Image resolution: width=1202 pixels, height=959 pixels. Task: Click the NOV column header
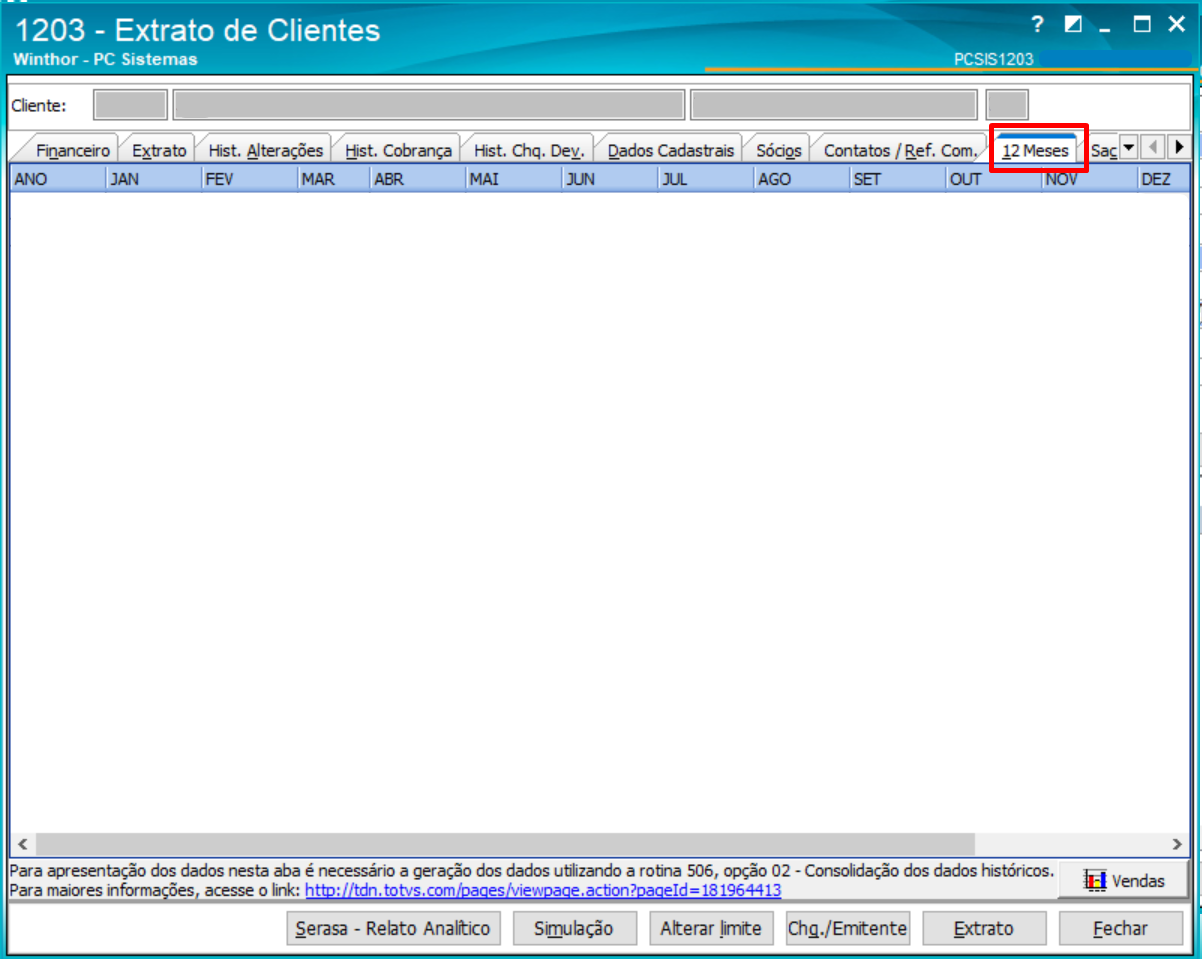(1089, 180)
